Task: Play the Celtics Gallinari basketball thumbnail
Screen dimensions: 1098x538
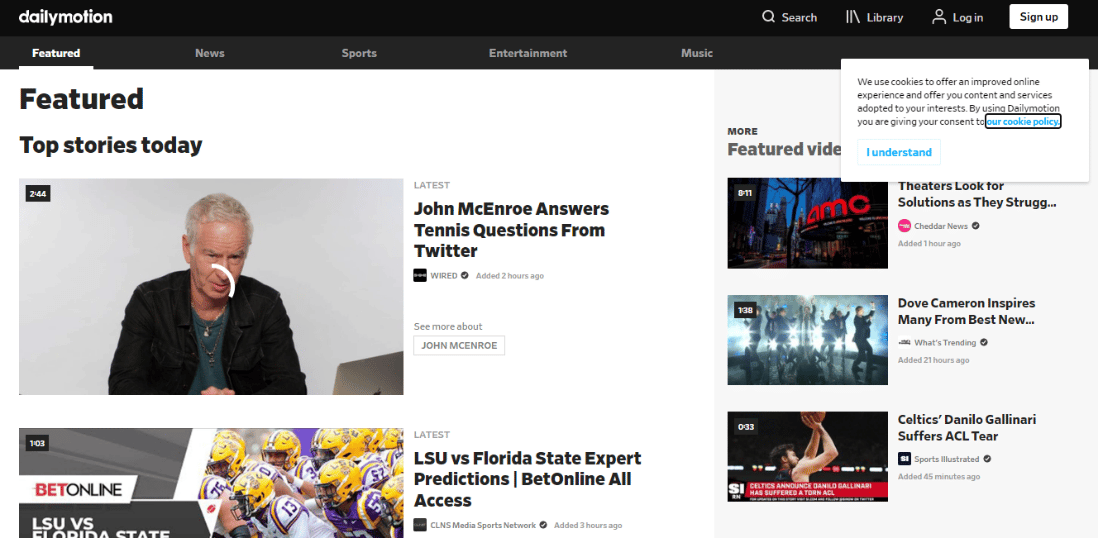Action: pos(807,456)
